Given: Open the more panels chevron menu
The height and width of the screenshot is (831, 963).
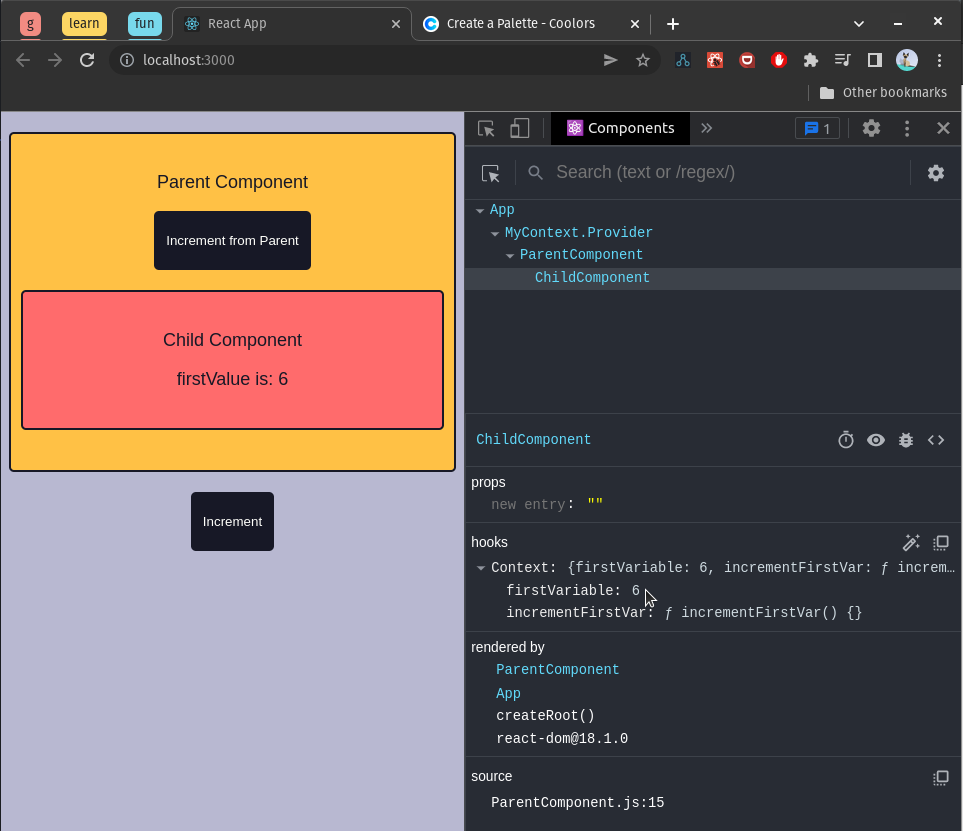Looking at the screenshot, I should [x=707, y=128].
